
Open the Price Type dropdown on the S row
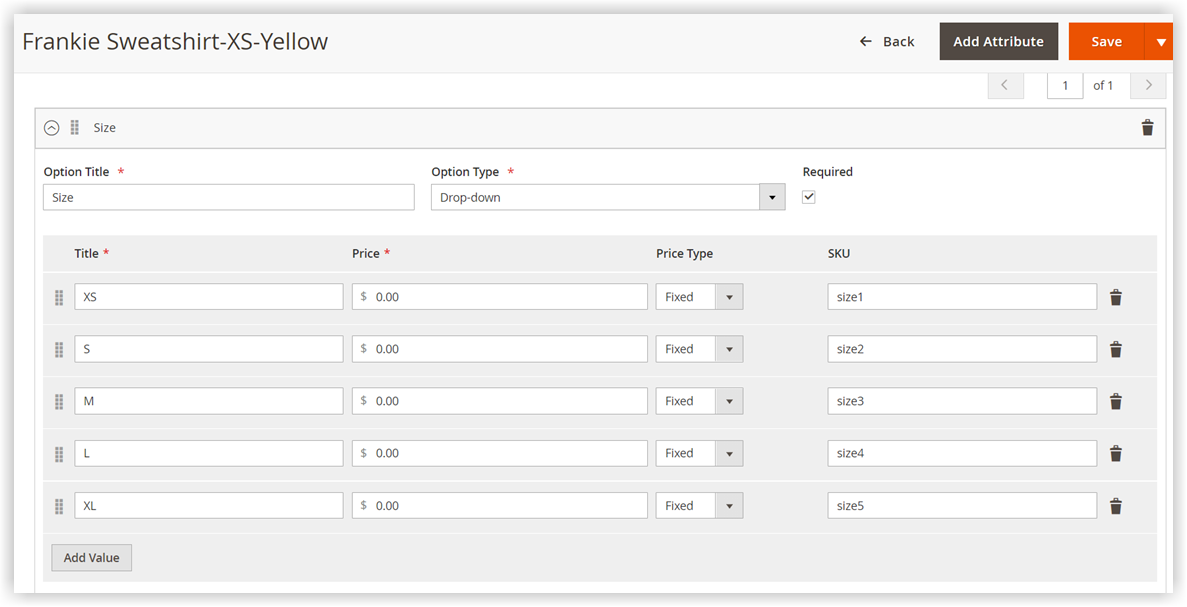tap(729, 348)
